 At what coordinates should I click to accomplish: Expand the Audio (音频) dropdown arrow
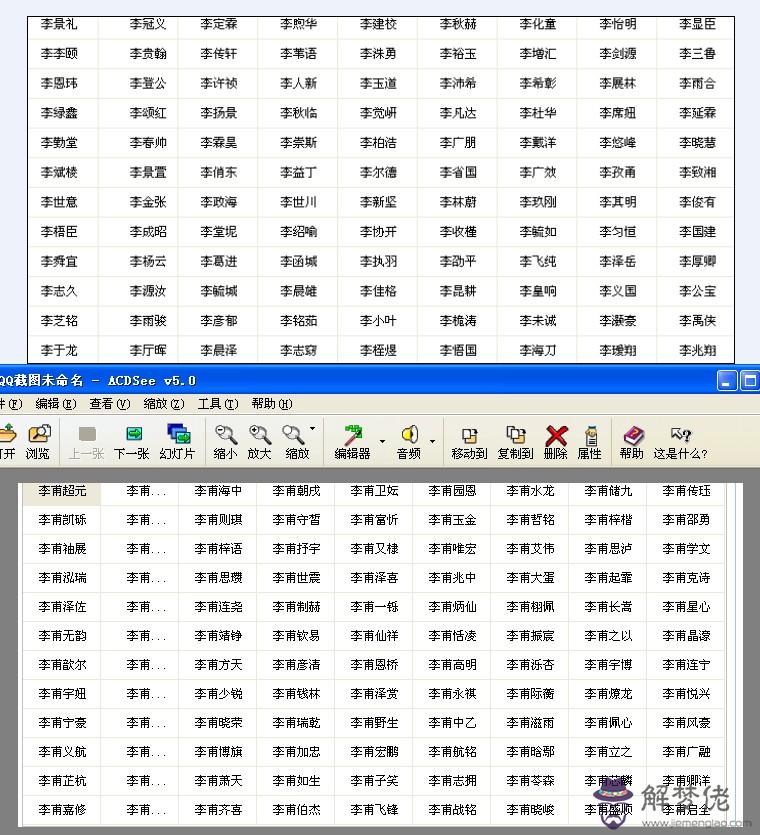(432, 440)
